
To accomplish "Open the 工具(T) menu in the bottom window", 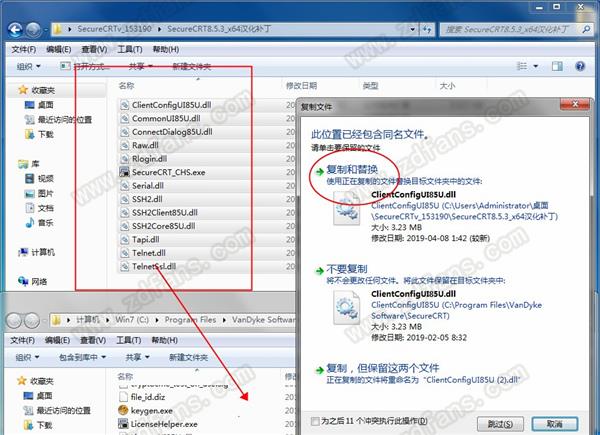I will coord(129,340).
